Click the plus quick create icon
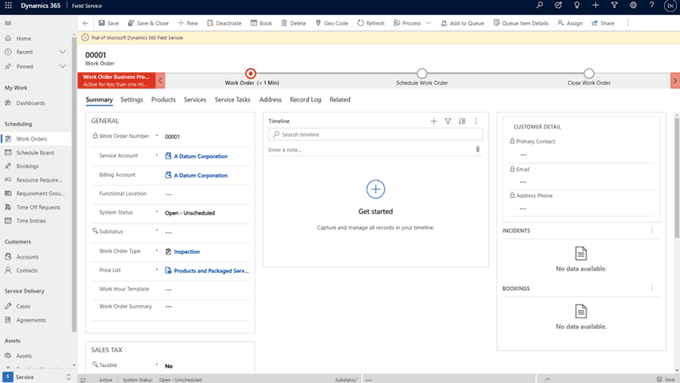The image size is (680, 383). (x=595, y=5)
